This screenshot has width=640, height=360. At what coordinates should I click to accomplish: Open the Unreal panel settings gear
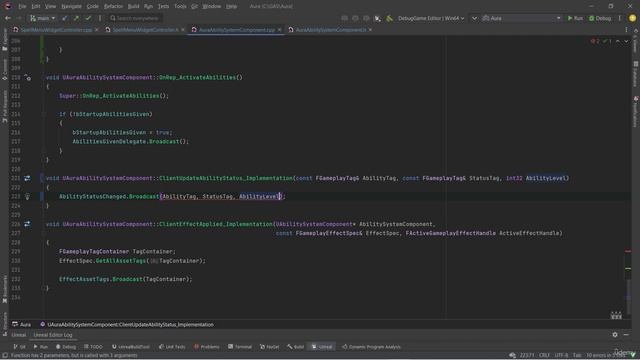pos(615,335)
